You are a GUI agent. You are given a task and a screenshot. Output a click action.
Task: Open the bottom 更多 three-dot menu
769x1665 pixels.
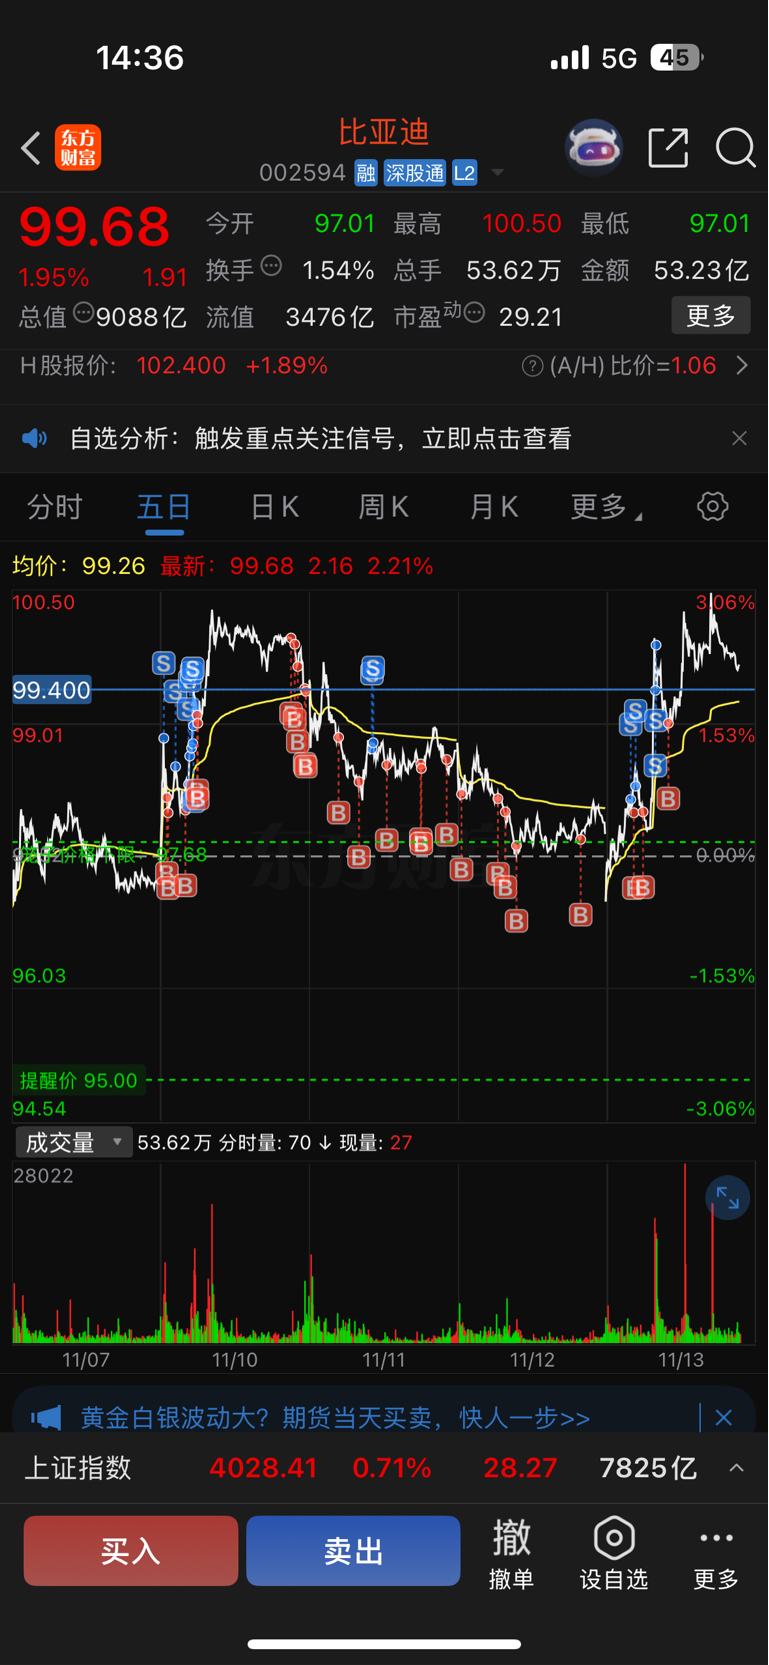(x=717, y=1554)
